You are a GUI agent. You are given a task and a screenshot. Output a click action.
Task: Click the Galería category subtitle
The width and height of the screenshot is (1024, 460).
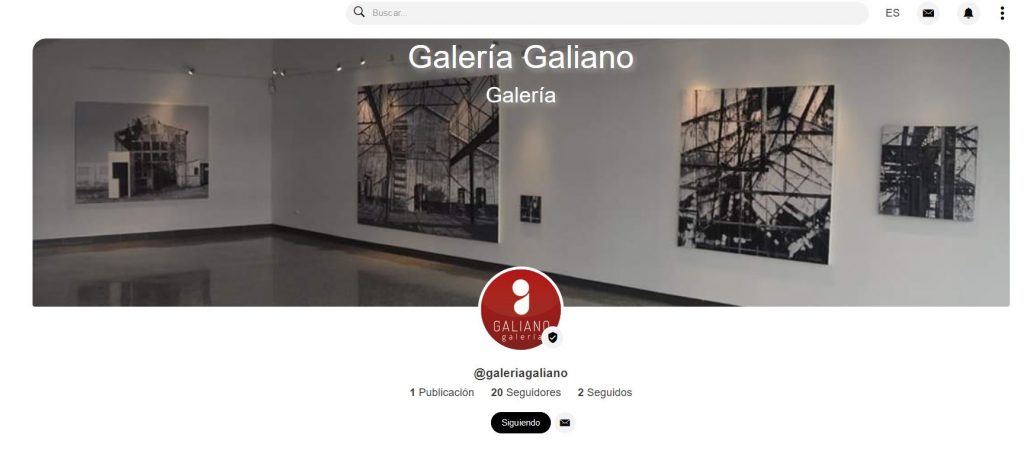[520, 95]
